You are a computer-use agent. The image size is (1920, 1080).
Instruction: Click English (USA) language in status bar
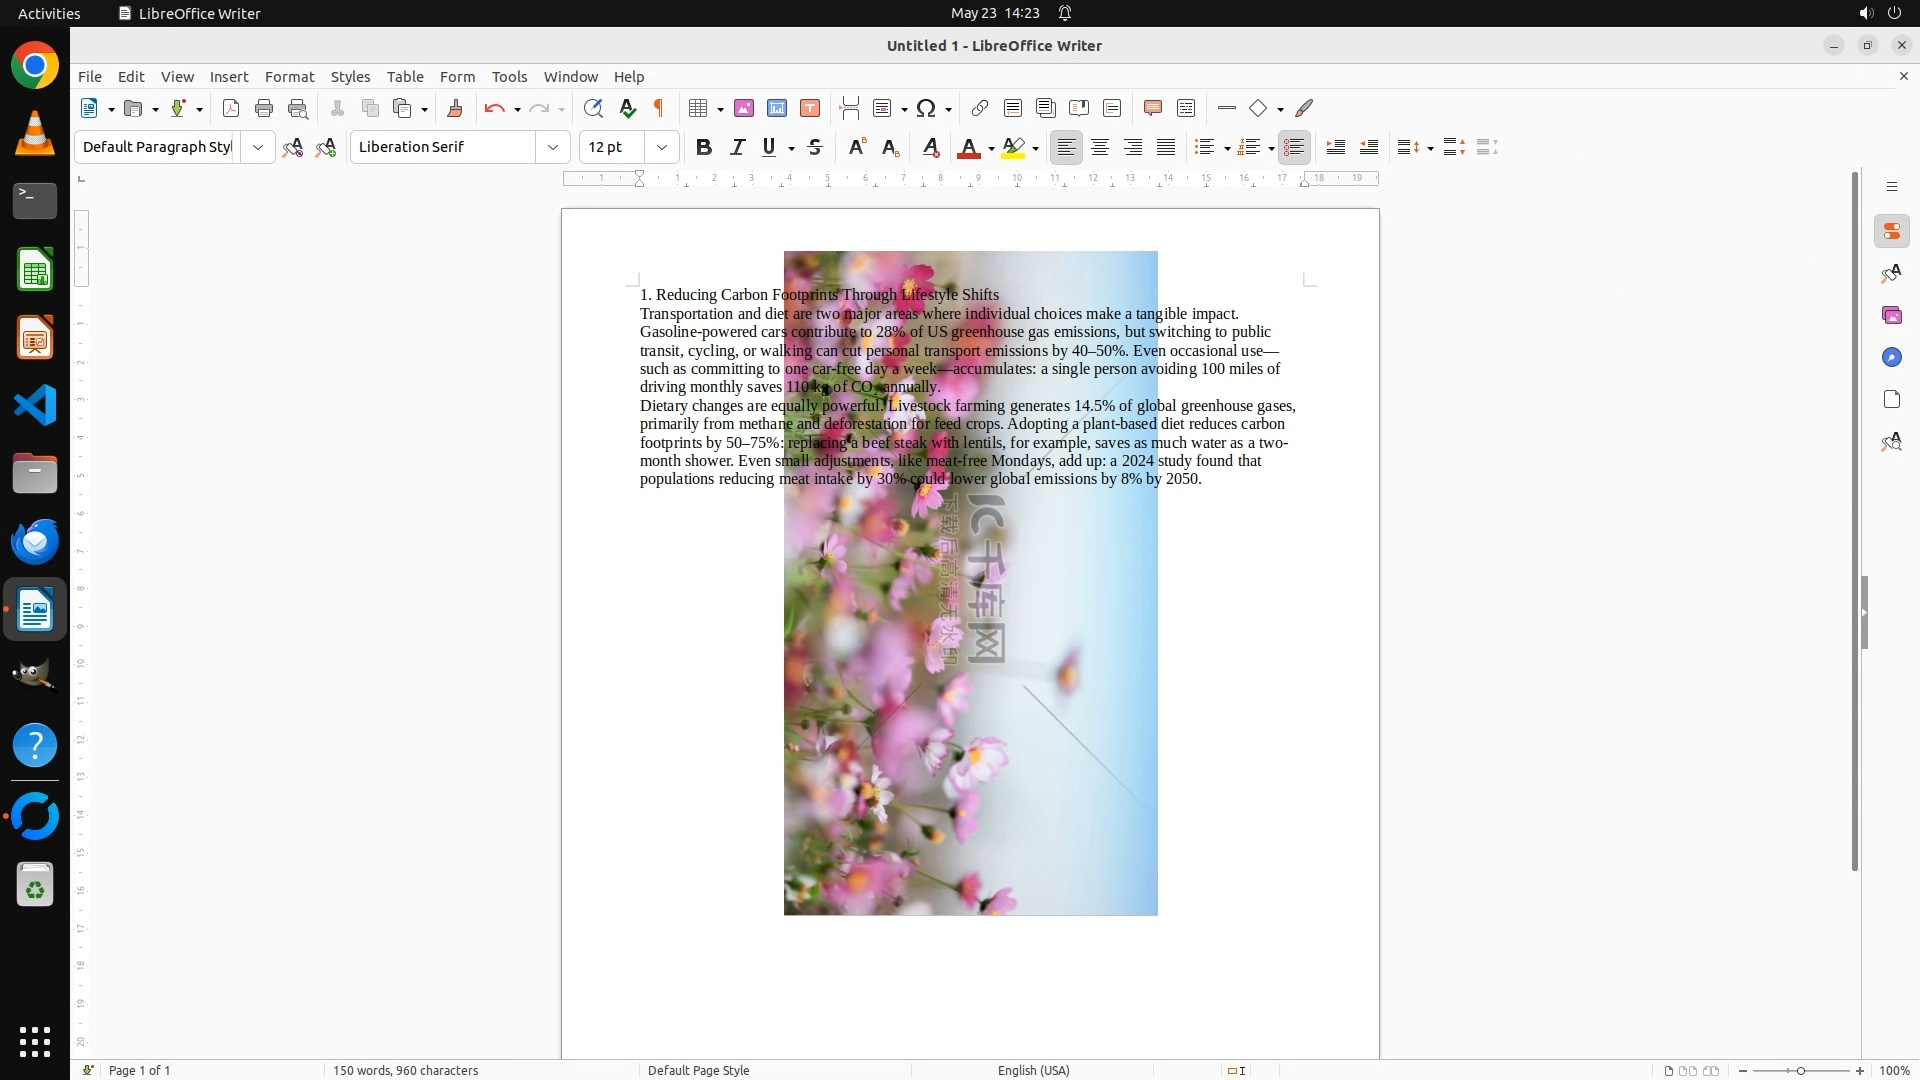1033,1070
